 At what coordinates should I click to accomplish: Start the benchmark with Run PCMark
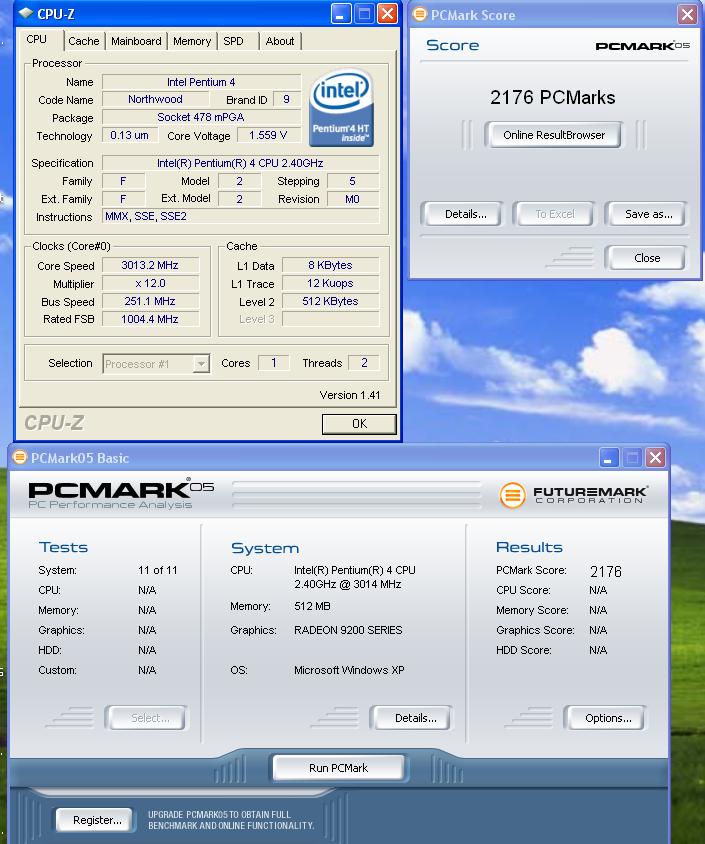[x=339, y=768]
